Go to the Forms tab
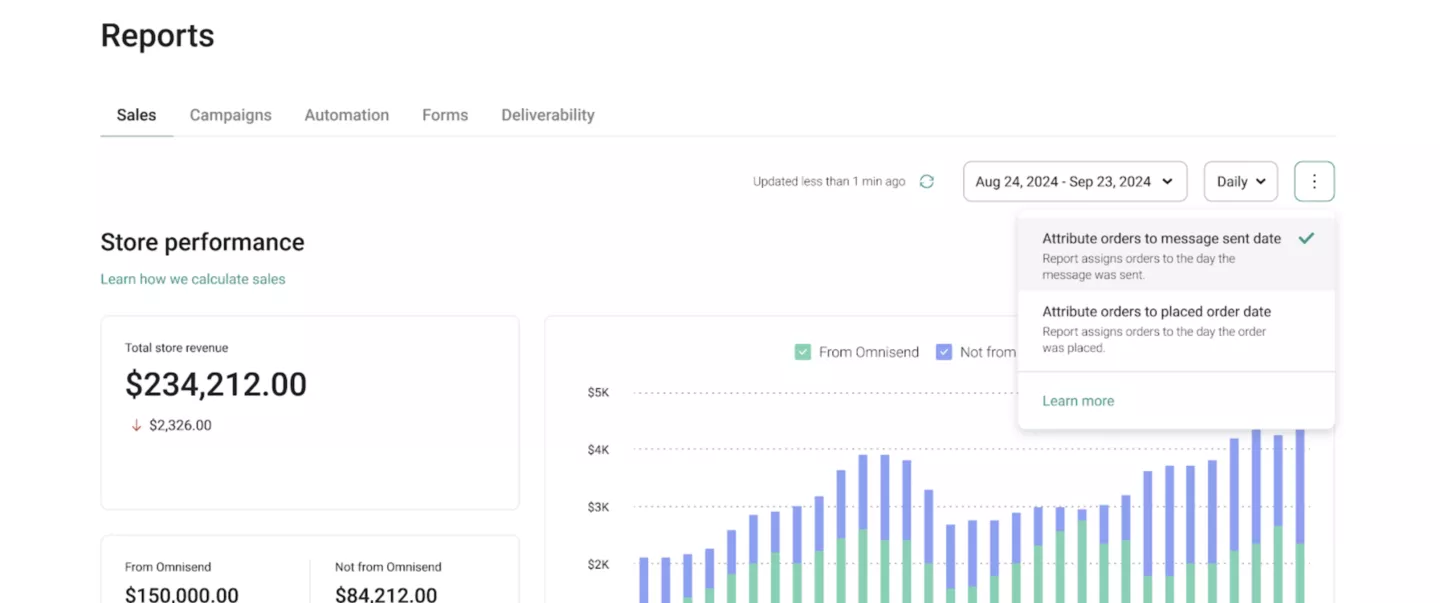 pos(445,115)
